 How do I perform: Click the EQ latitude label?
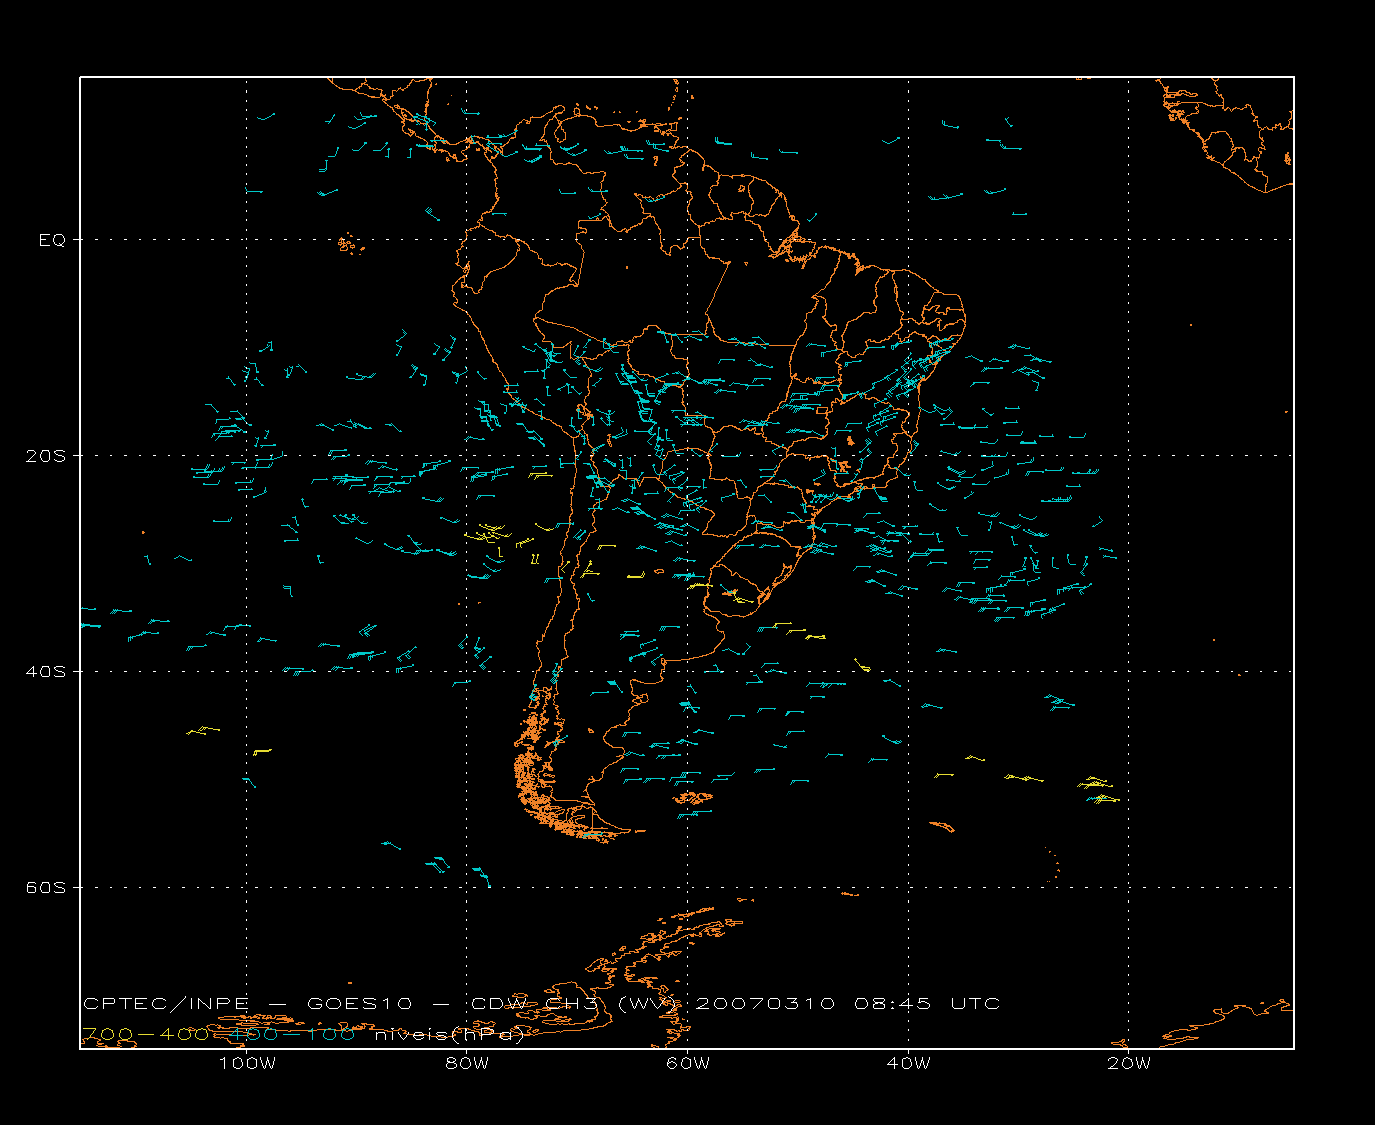pos(52,240)
